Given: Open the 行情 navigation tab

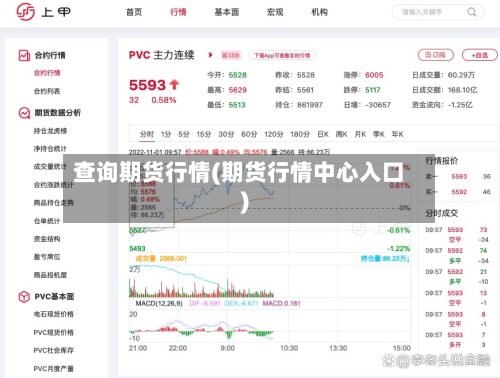Looking at the screenshot, I should pyautogui.click(x=178, y=12).
